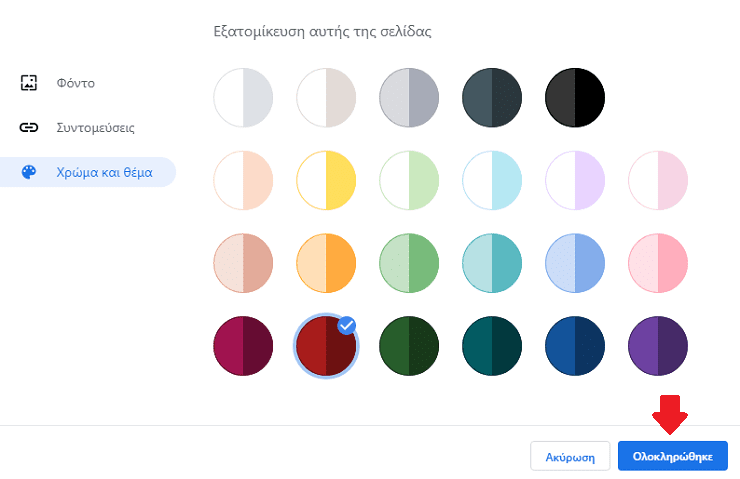Select the black theme color swatch
Screen dimensions: 740x479
575,98
